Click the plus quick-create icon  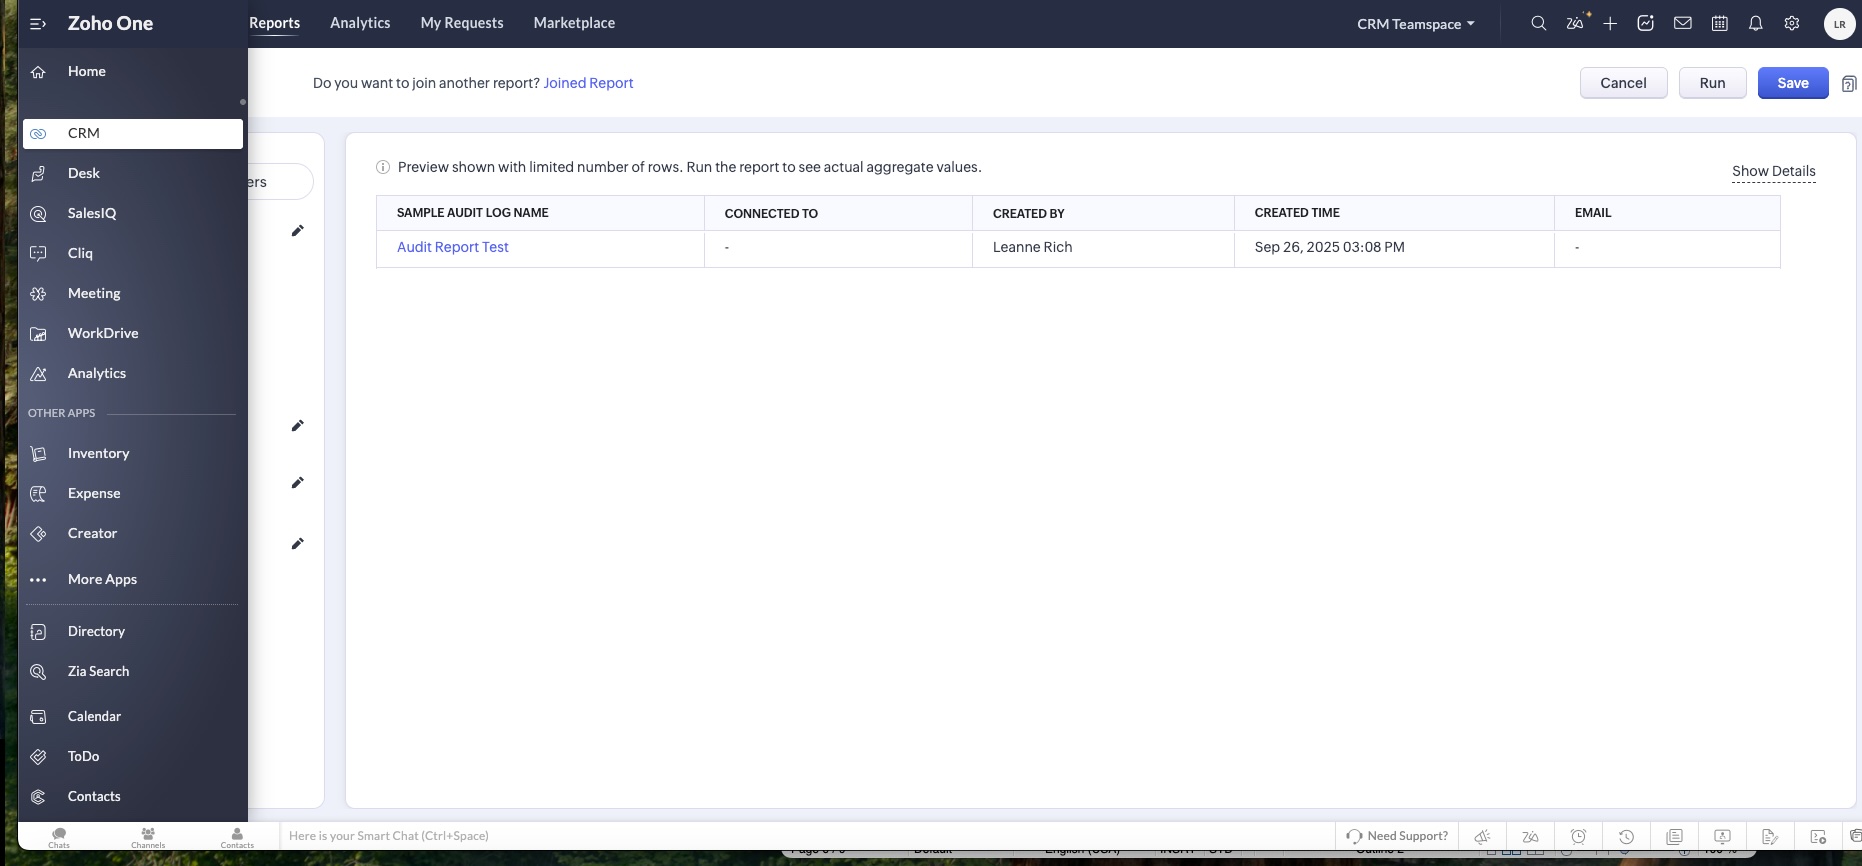(1610, 23)
